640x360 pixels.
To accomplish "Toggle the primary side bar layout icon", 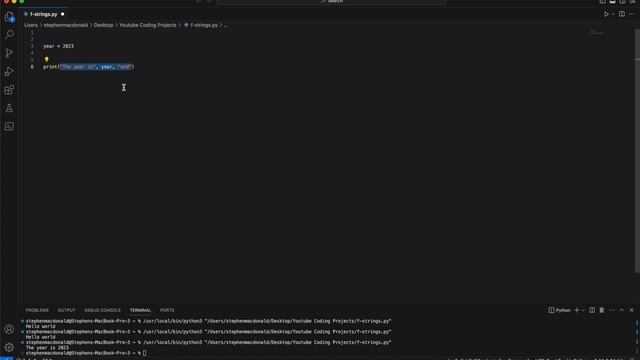I will coord(602,2).
